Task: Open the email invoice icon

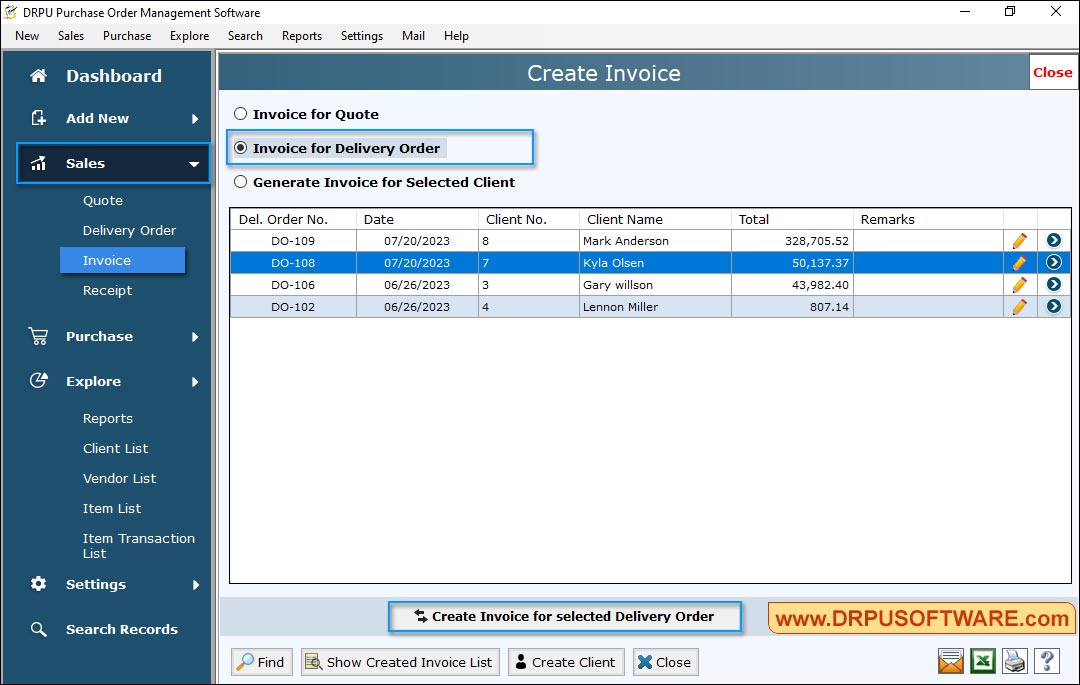Action: (x=950, y=661)
